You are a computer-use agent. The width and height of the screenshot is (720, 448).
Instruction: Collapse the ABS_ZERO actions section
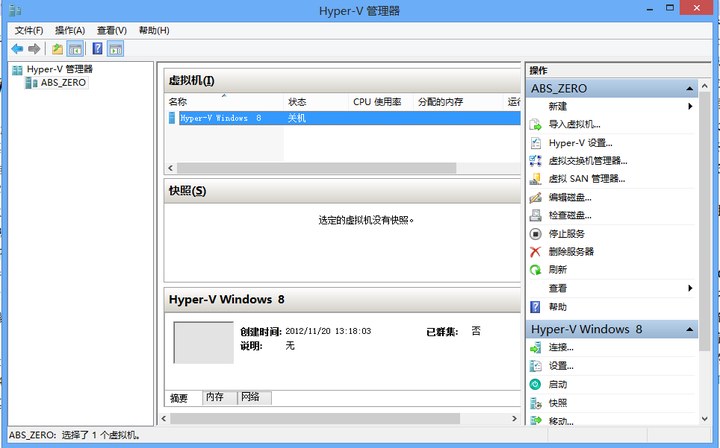coord(689,89)
